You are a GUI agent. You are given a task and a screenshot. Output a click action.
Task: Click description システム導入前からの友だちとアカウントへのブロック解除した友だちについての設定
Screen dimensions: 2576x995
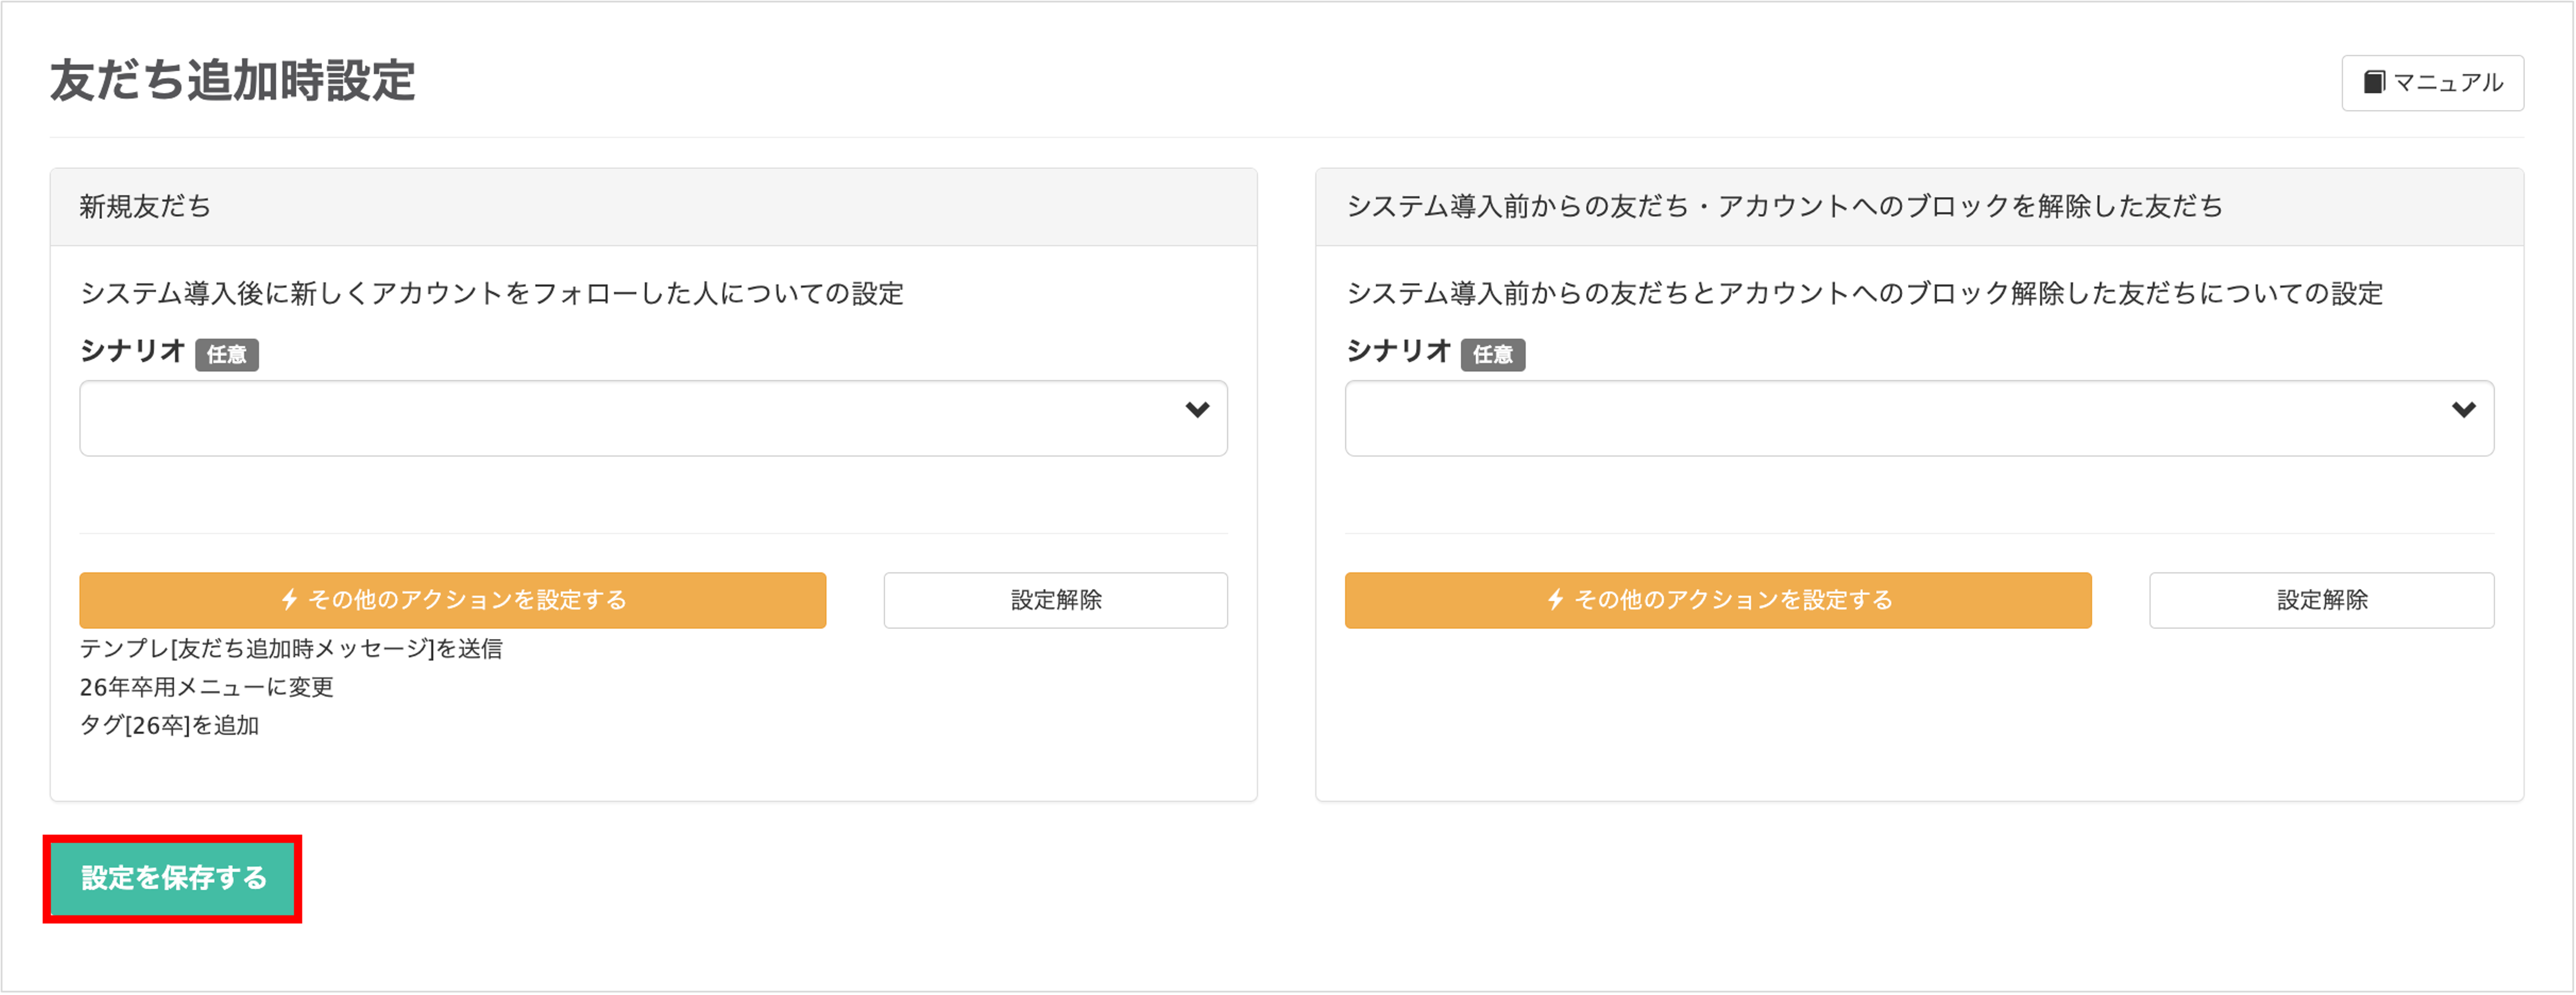[1865, 294]
